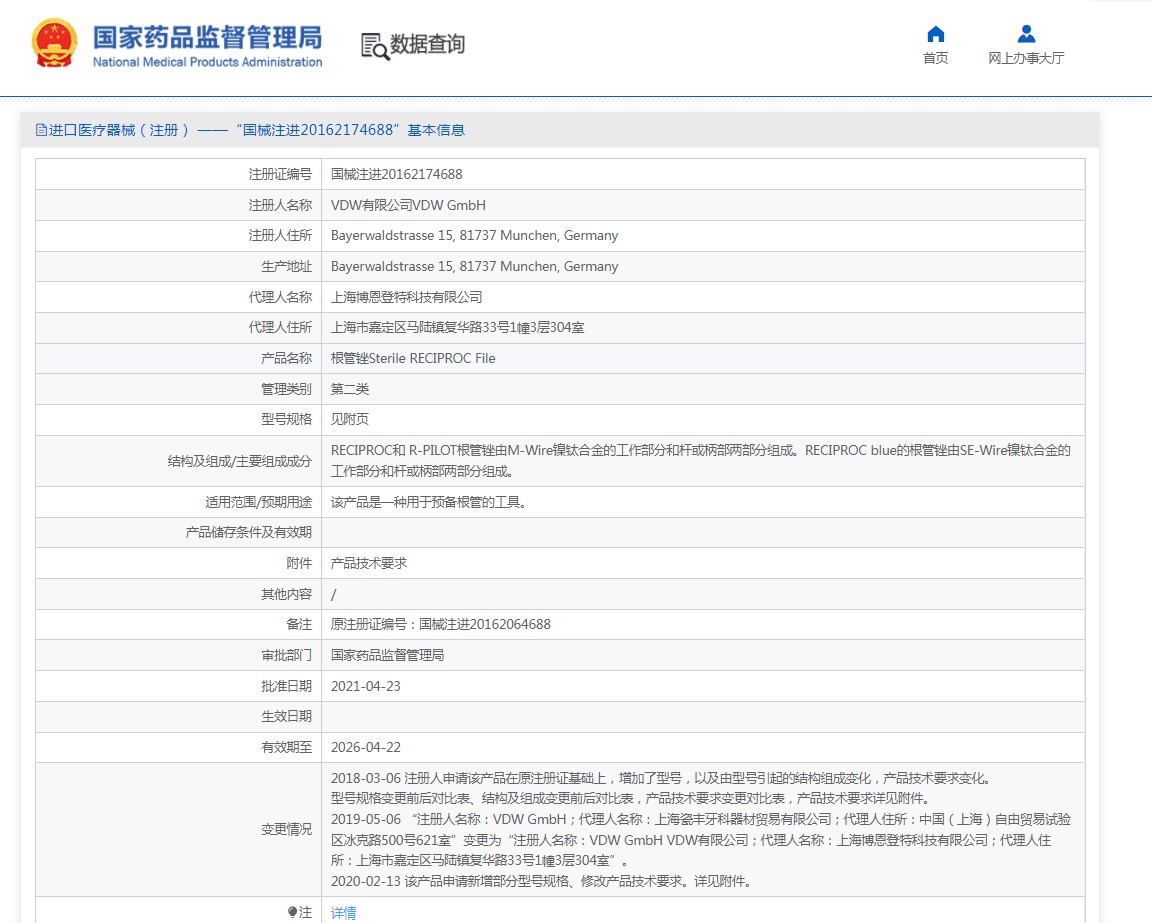Screen dimensions: 1152x923
Task: Click the 第二类 management category value
Action: (350, 389)
